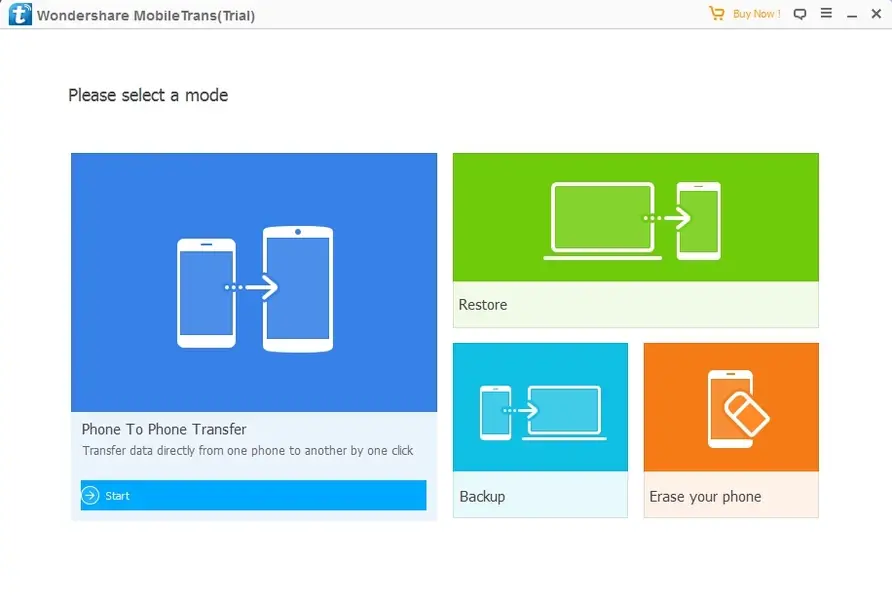
Task: Minimize the MobileTrans window
Action: pyautogui.click(x=851, y=14)
